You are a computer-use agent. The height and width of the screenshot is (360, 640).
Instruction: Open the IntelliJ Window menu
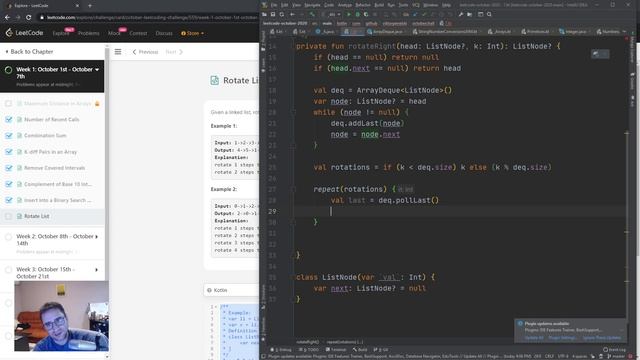pos(430,5)
